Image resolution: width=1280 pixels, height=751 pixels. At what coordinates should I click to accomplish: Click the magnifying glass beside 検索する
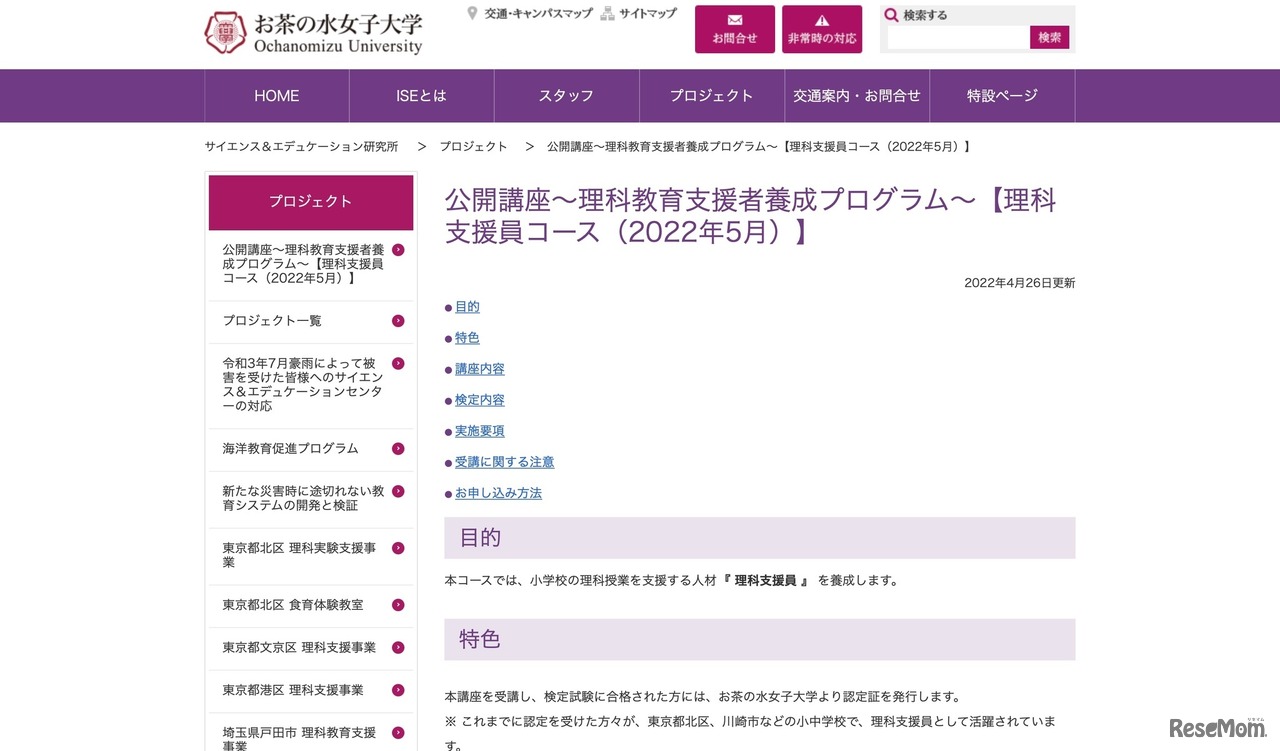point(891,13)
